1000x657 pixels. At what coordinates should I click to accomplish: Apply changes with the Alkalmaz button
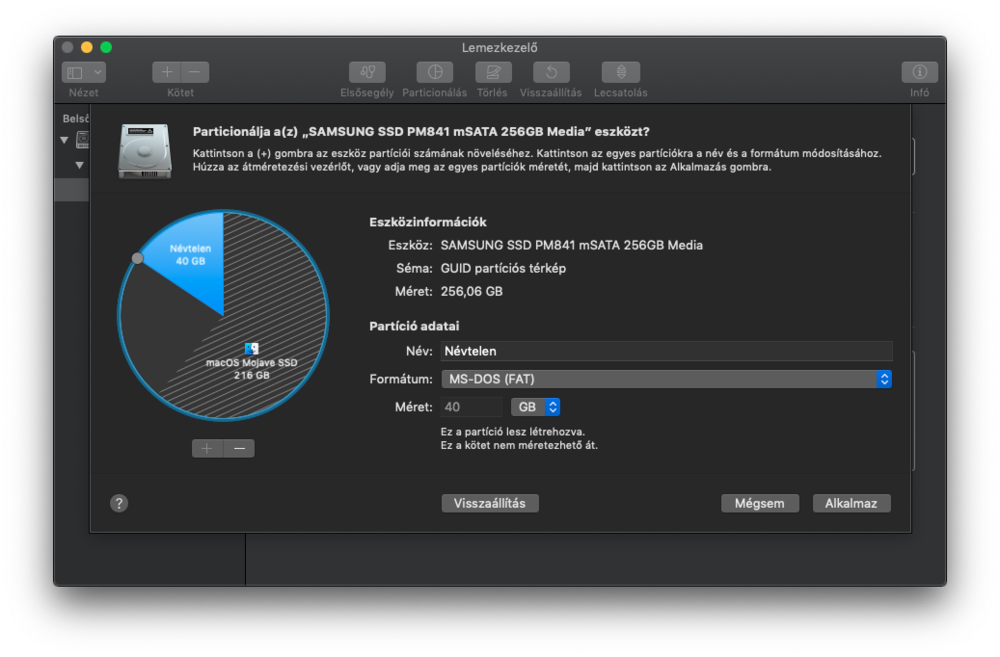click(851, 503)
